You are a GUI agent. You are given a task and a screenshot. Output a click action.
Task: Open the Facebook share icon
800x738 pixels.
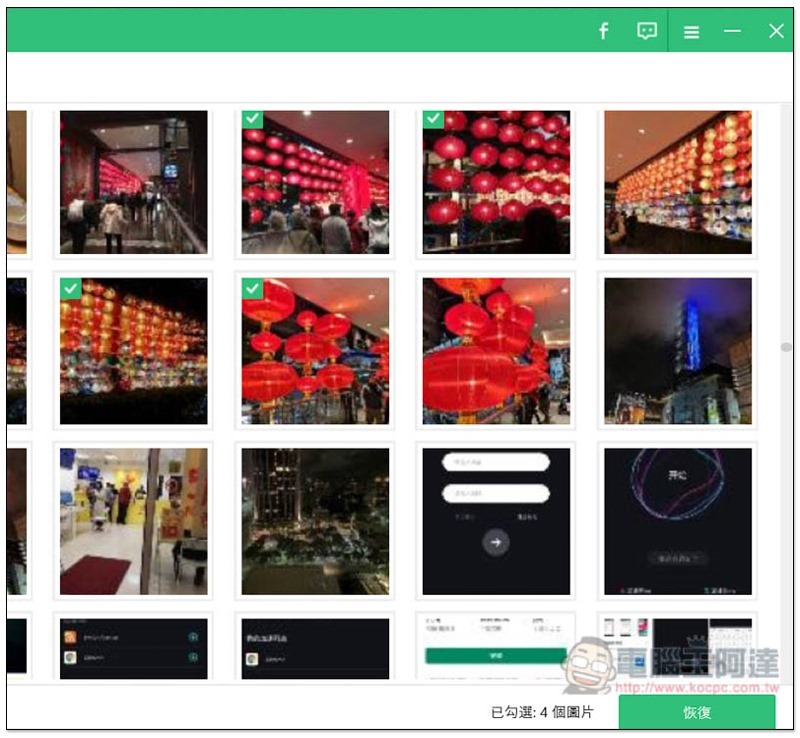(603, 31)
